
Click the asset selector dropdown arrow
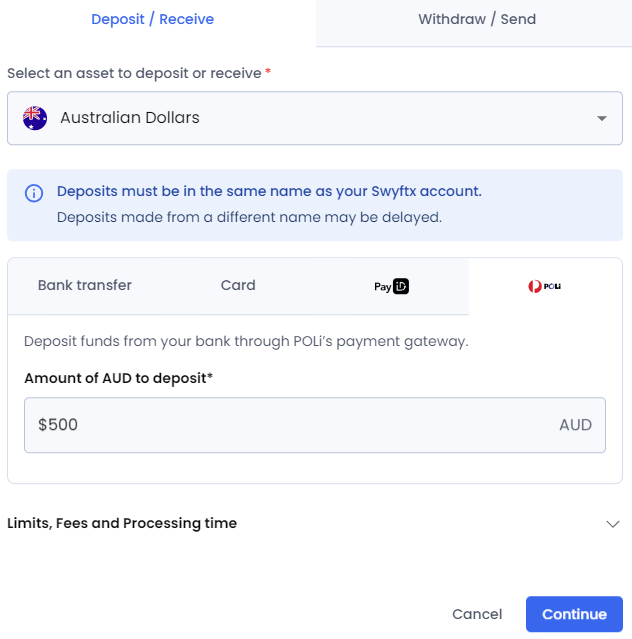coord(602,118)
